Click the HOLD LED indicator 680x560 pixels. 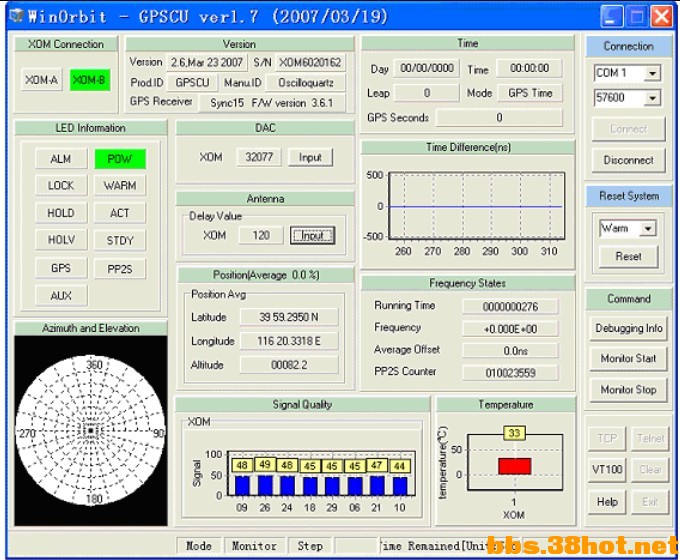[61, 213]
